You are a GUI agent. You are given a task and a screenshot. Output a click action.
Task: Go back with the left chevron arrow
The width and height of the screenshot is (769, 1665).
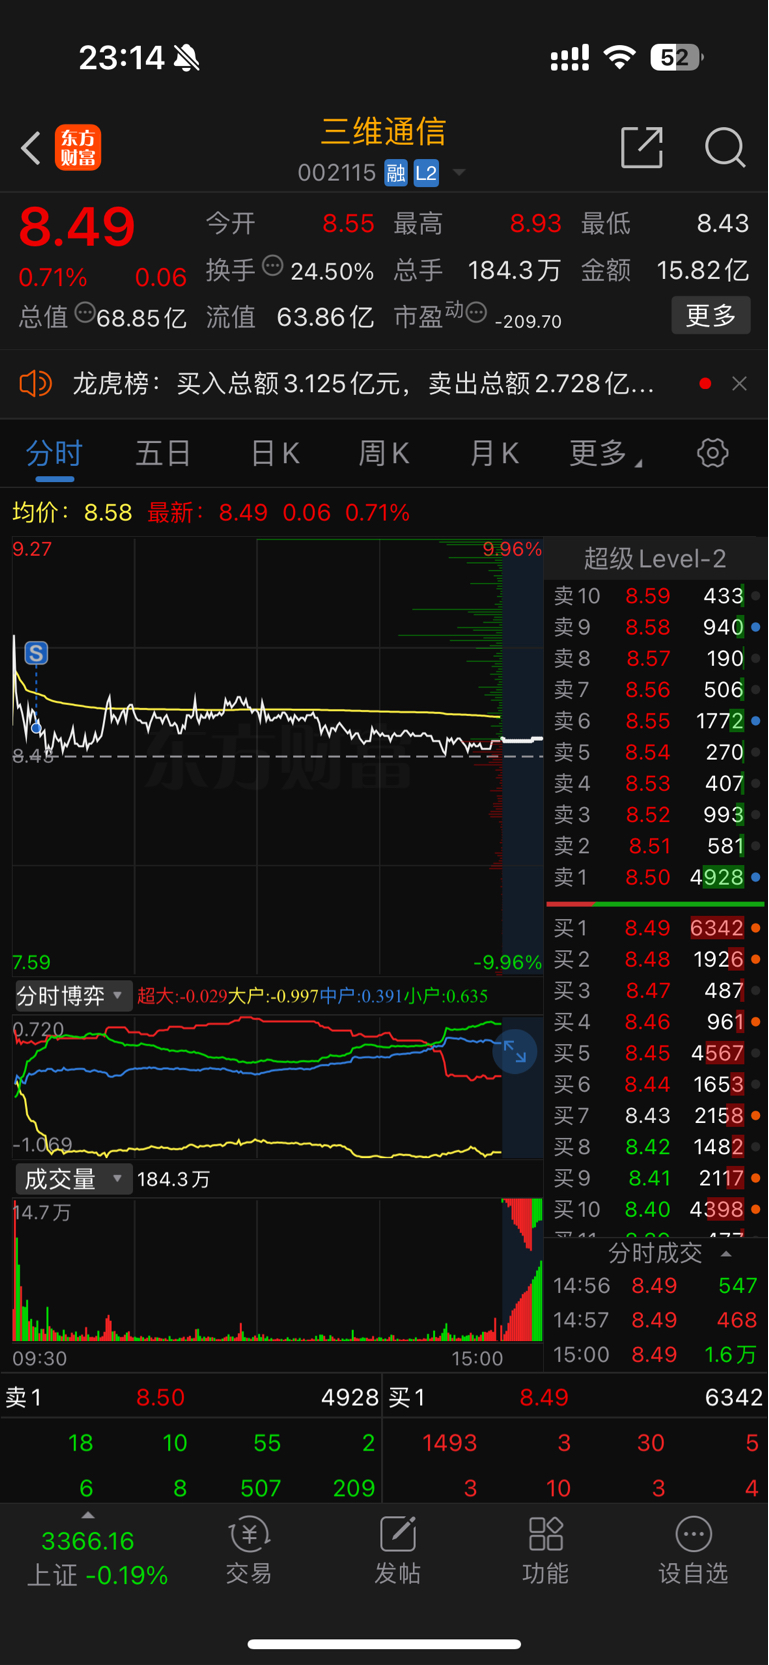tap(31, 148)
